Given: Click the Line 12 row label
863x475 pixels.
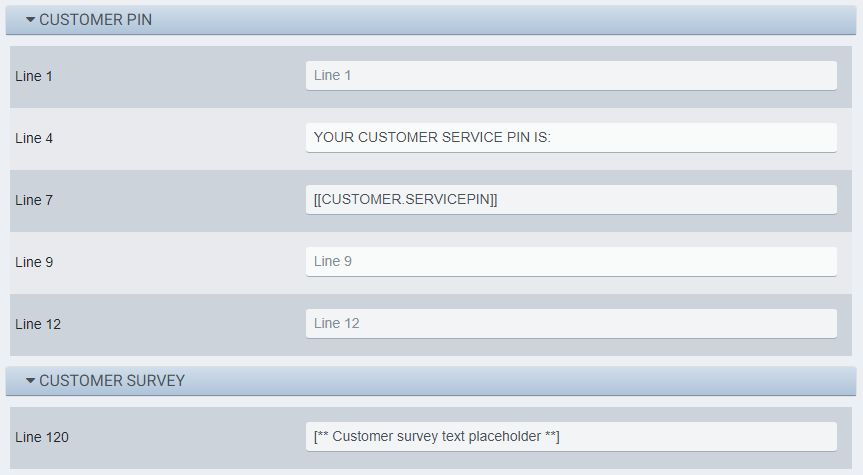Looking at the screenshot, I should (x=38, y=324).
